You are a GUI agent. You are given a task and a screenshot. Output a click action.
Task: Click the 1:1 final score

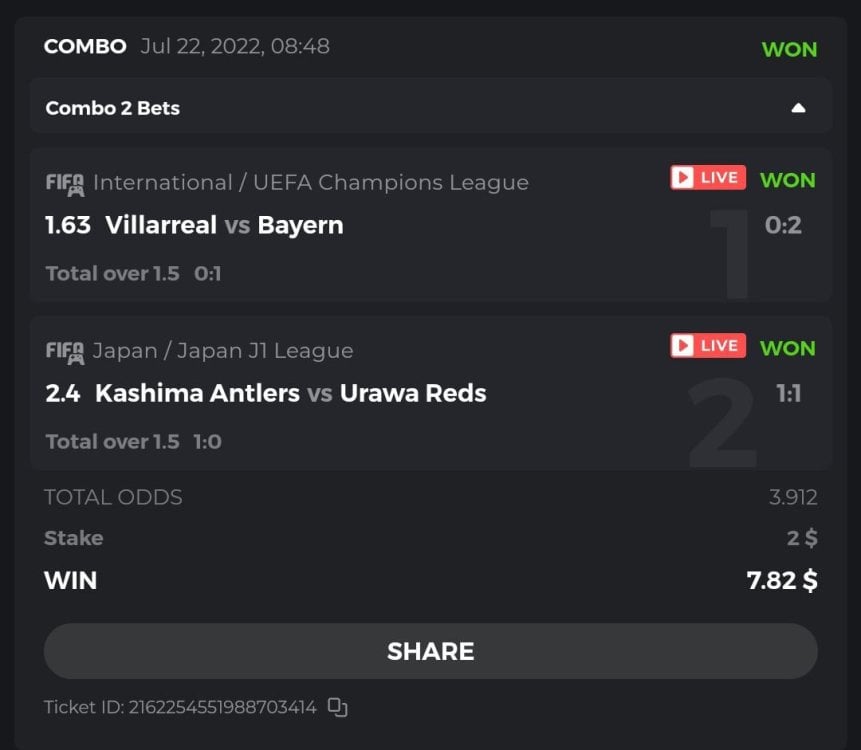[x=789, y=393]
